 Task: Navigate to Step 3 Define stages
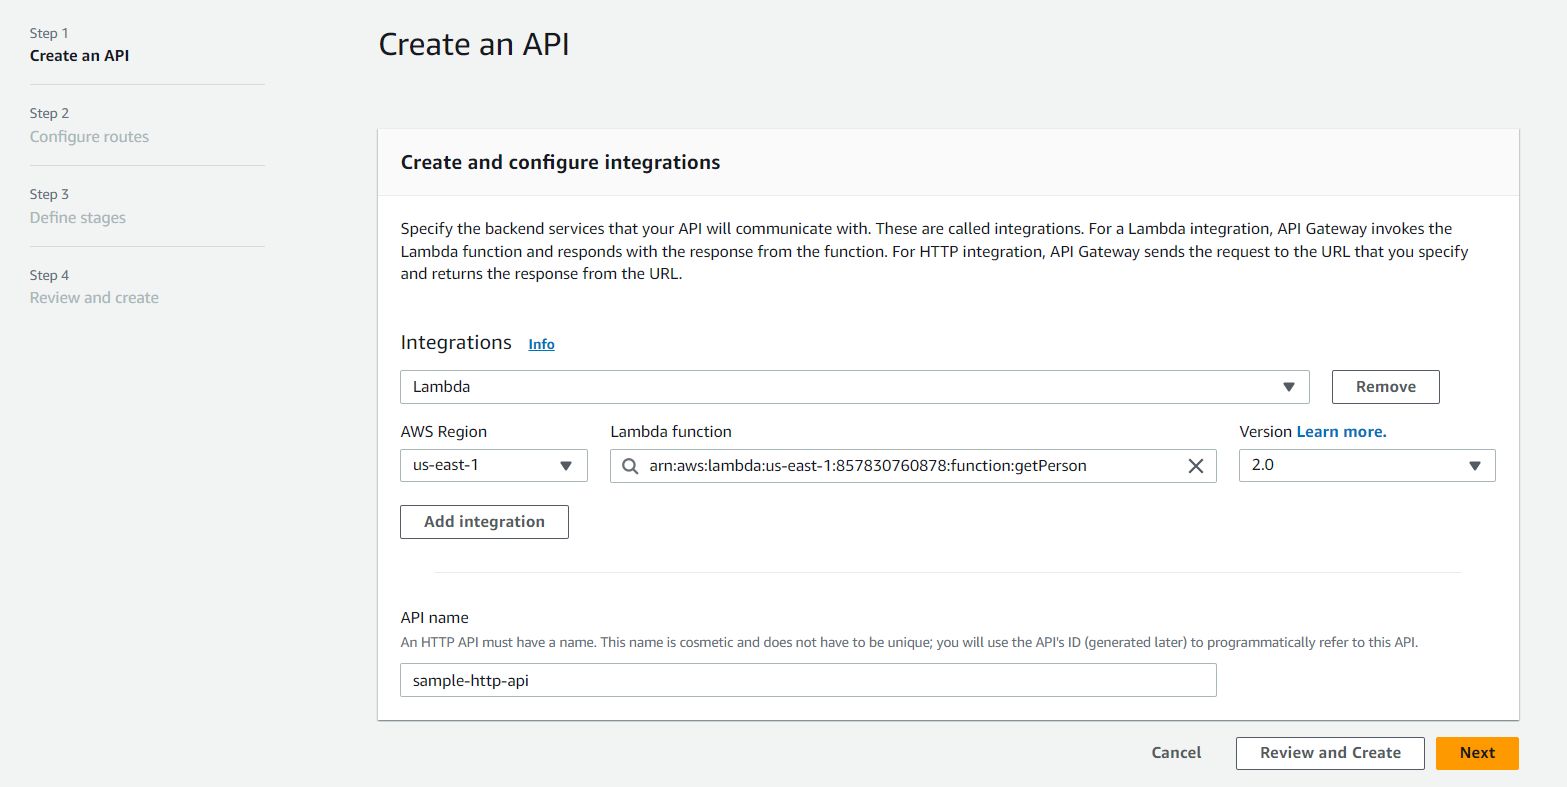tap(78, 218)
